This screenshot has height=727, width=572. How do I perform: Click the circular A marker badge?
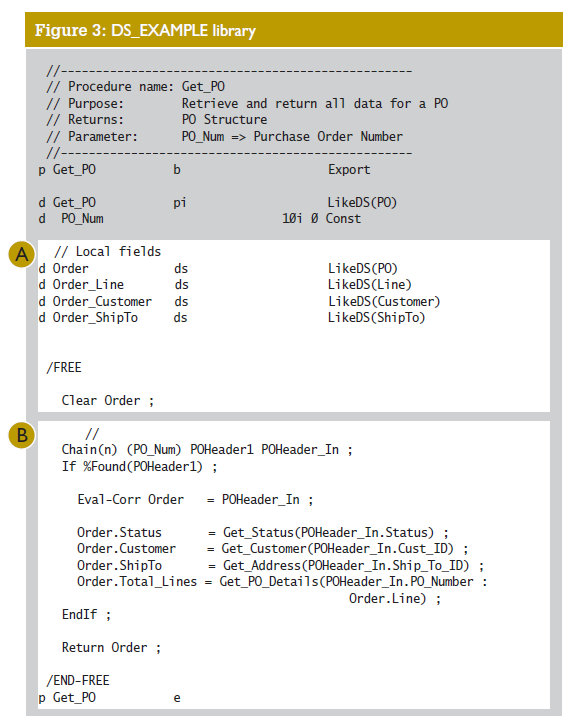[x=22, y=255]
